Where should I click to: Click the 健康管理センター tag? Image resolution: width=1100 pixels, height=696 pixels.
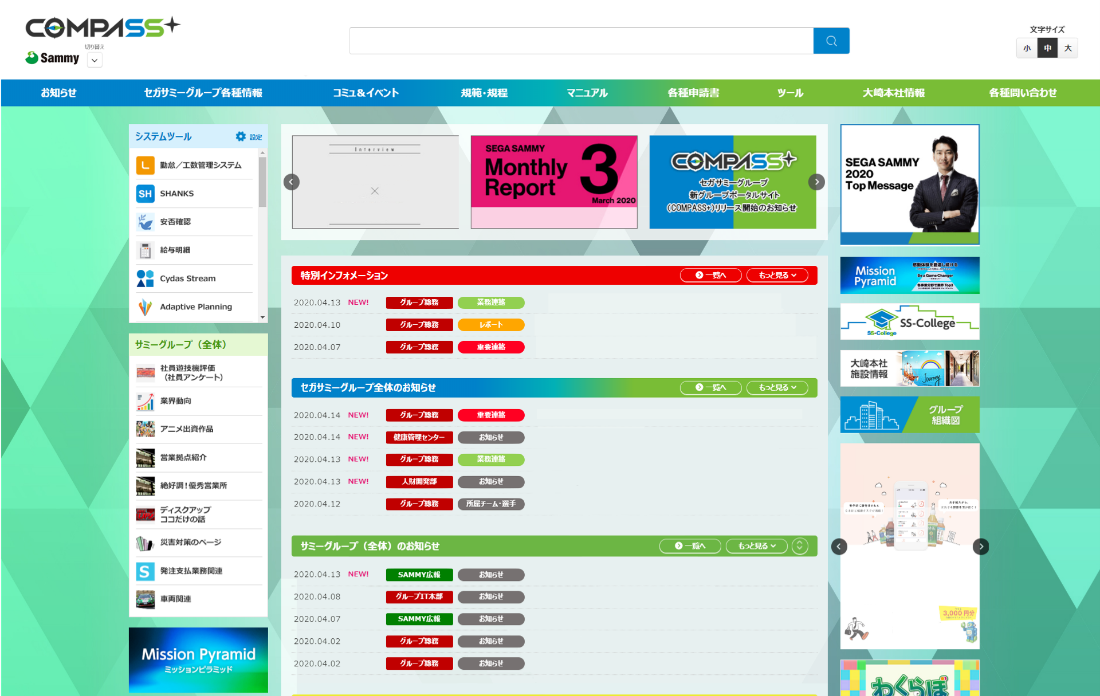419,437
